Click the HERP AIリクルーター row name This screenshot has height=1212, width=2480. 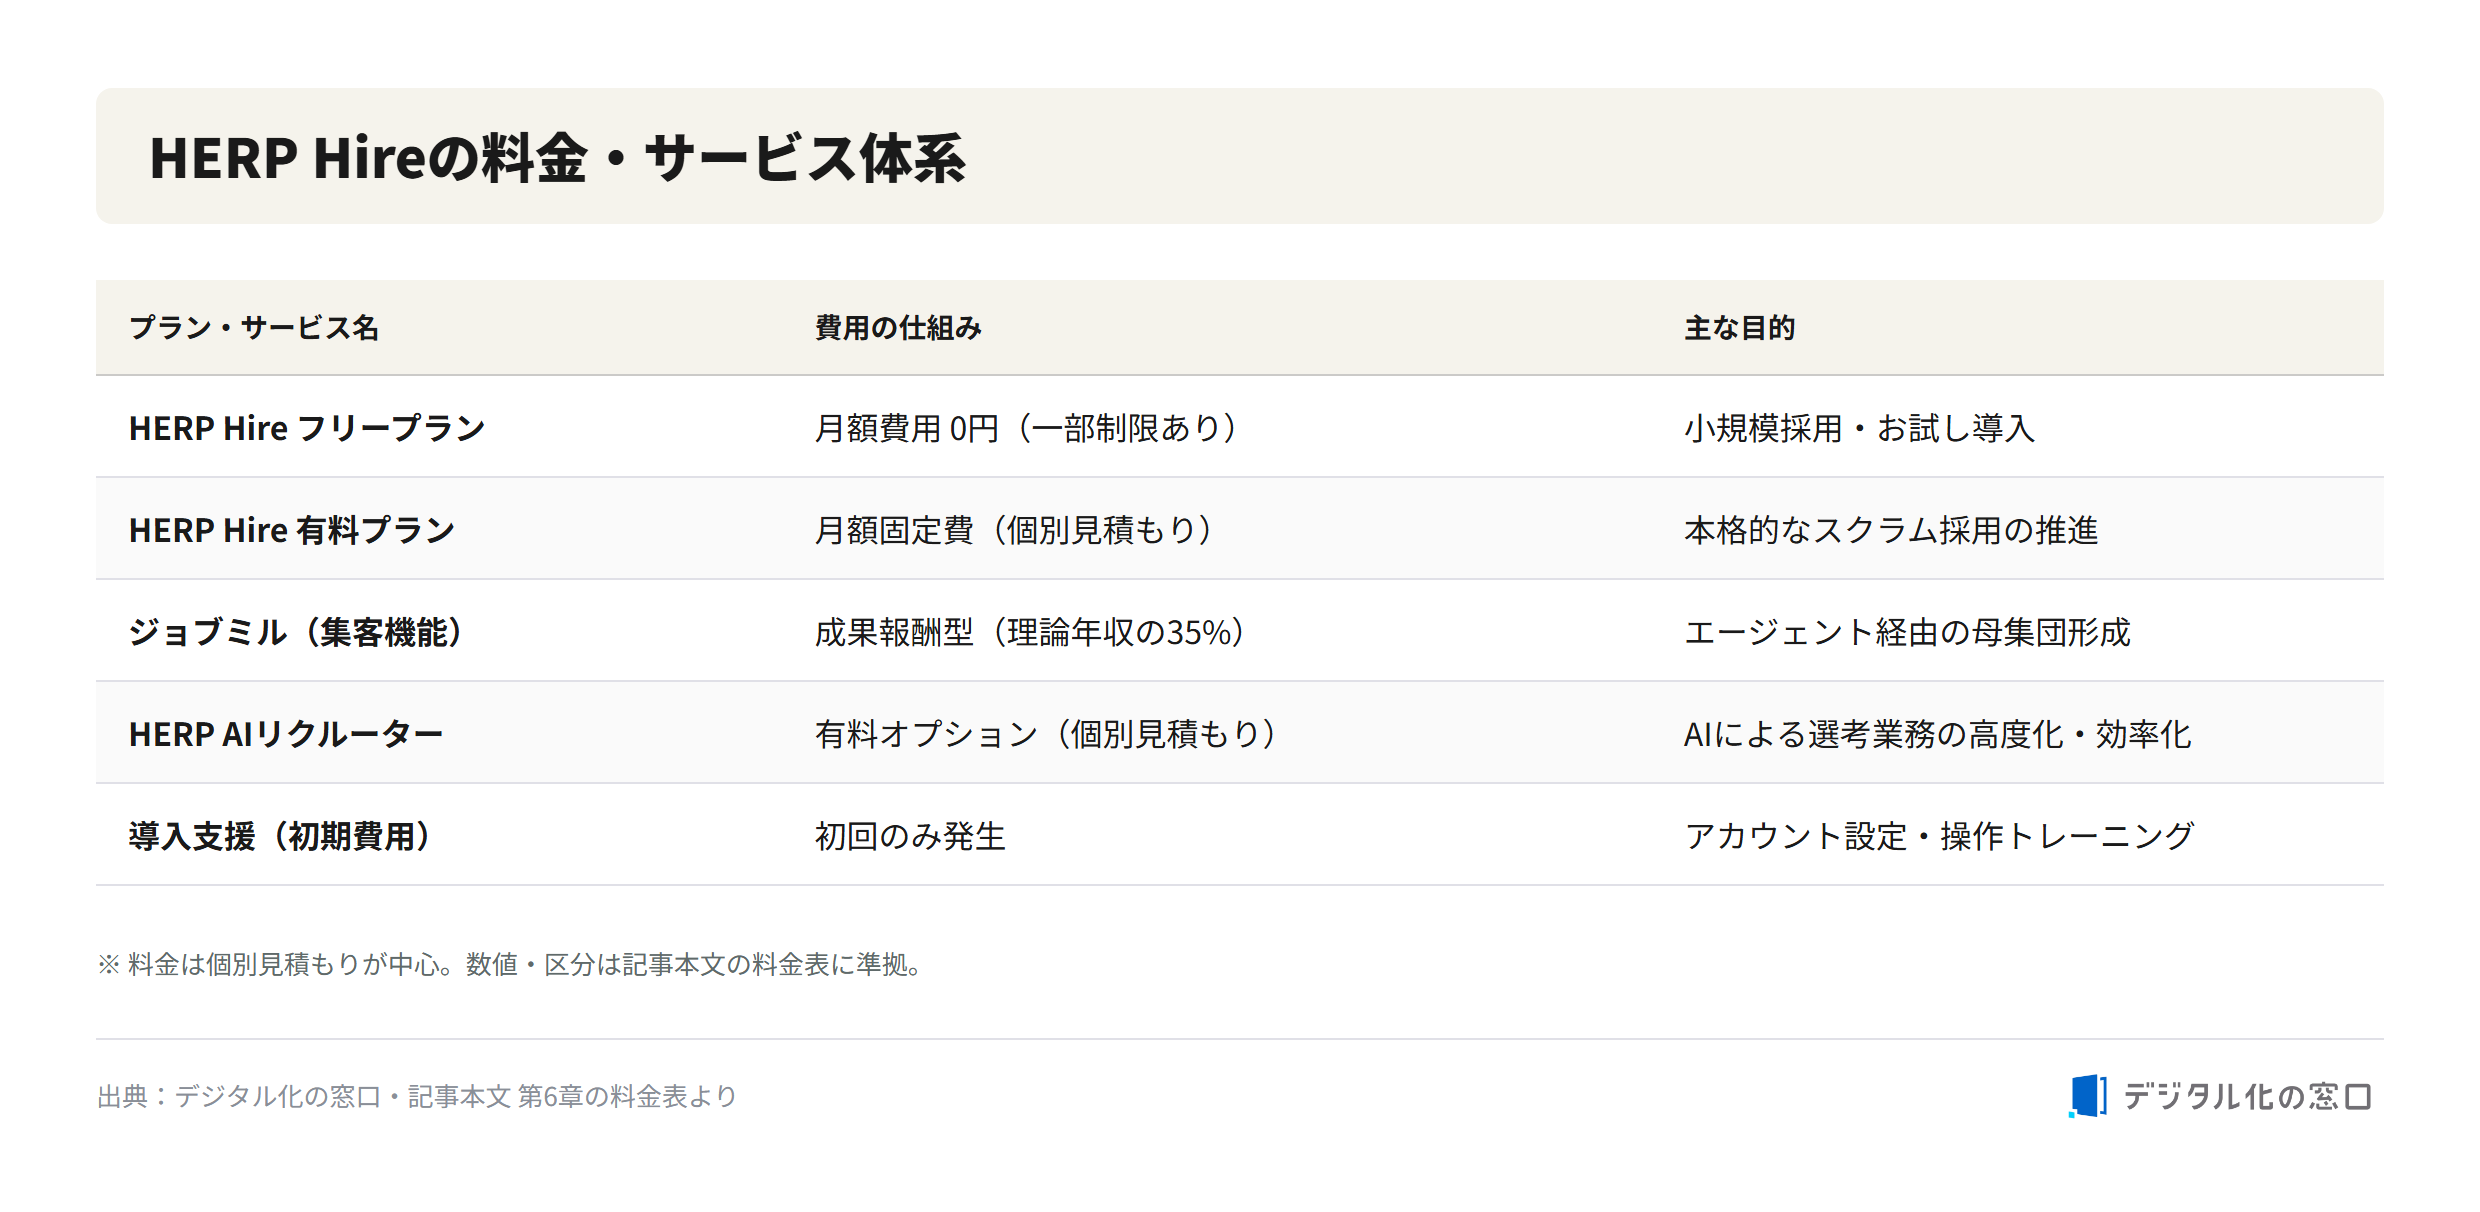tap(286, 734)
